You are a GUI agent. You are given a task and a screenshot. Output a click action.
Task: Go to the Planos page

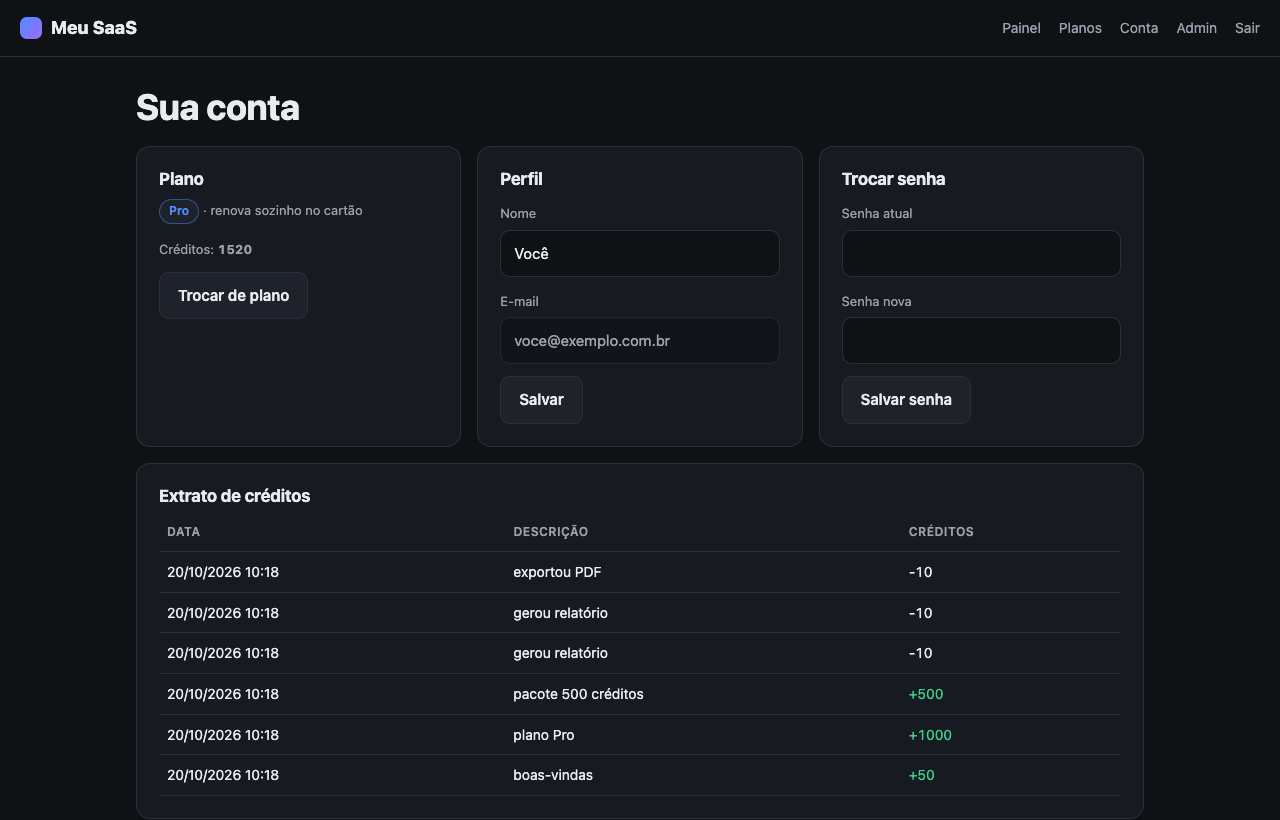1080,28
